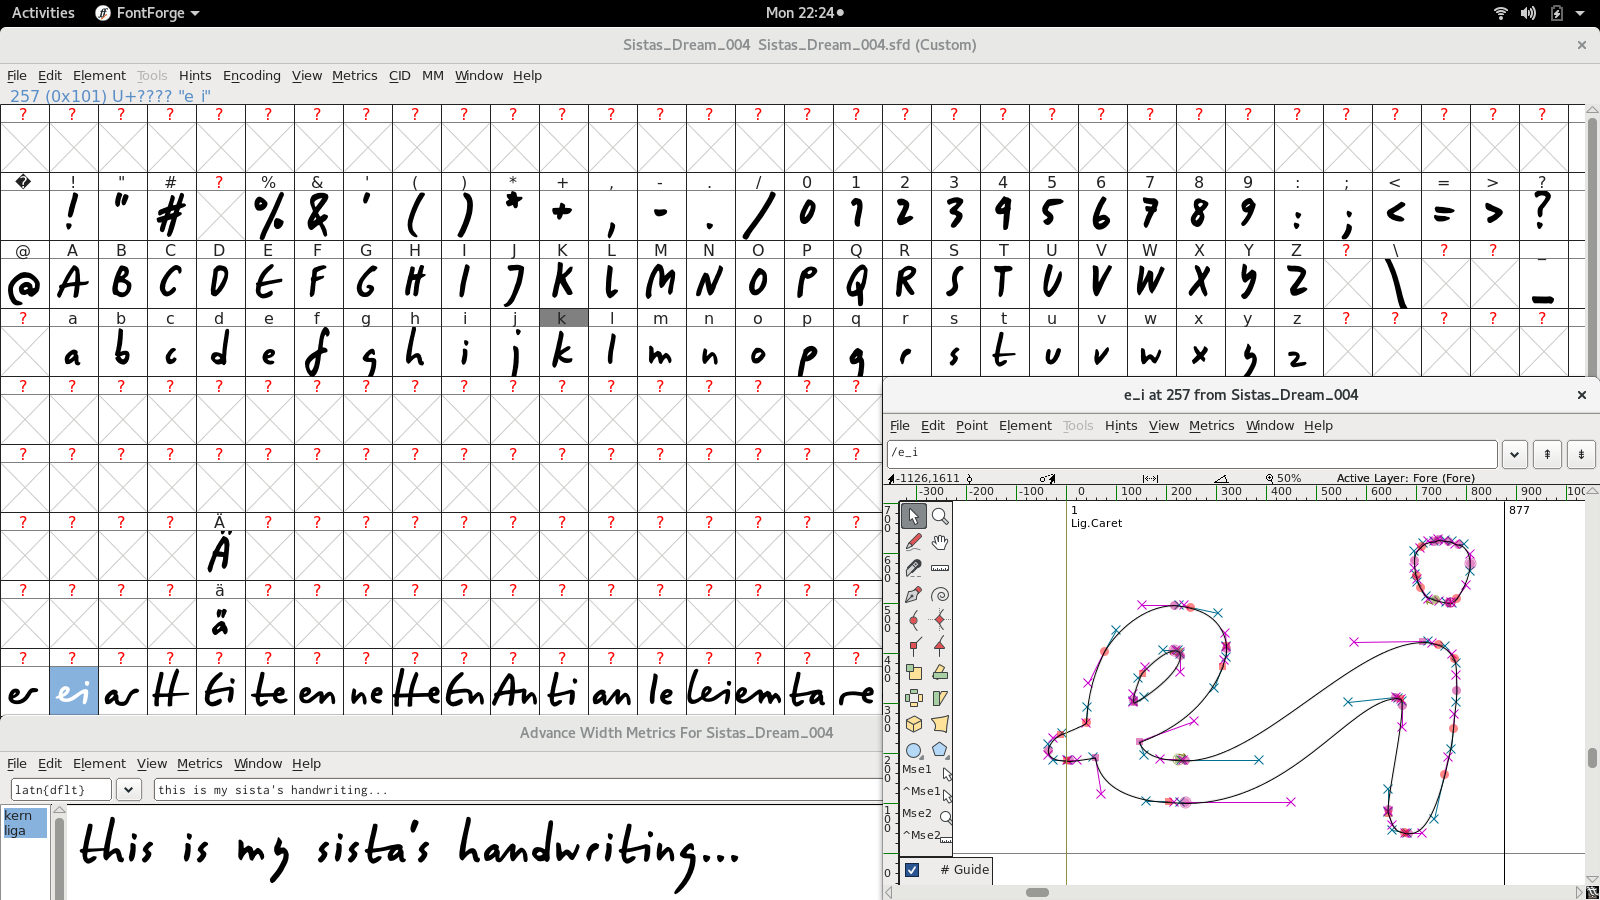Open the latn{dflt} script dropdown
This screenshot has width=1600, height=900.
tap(129, 790)
